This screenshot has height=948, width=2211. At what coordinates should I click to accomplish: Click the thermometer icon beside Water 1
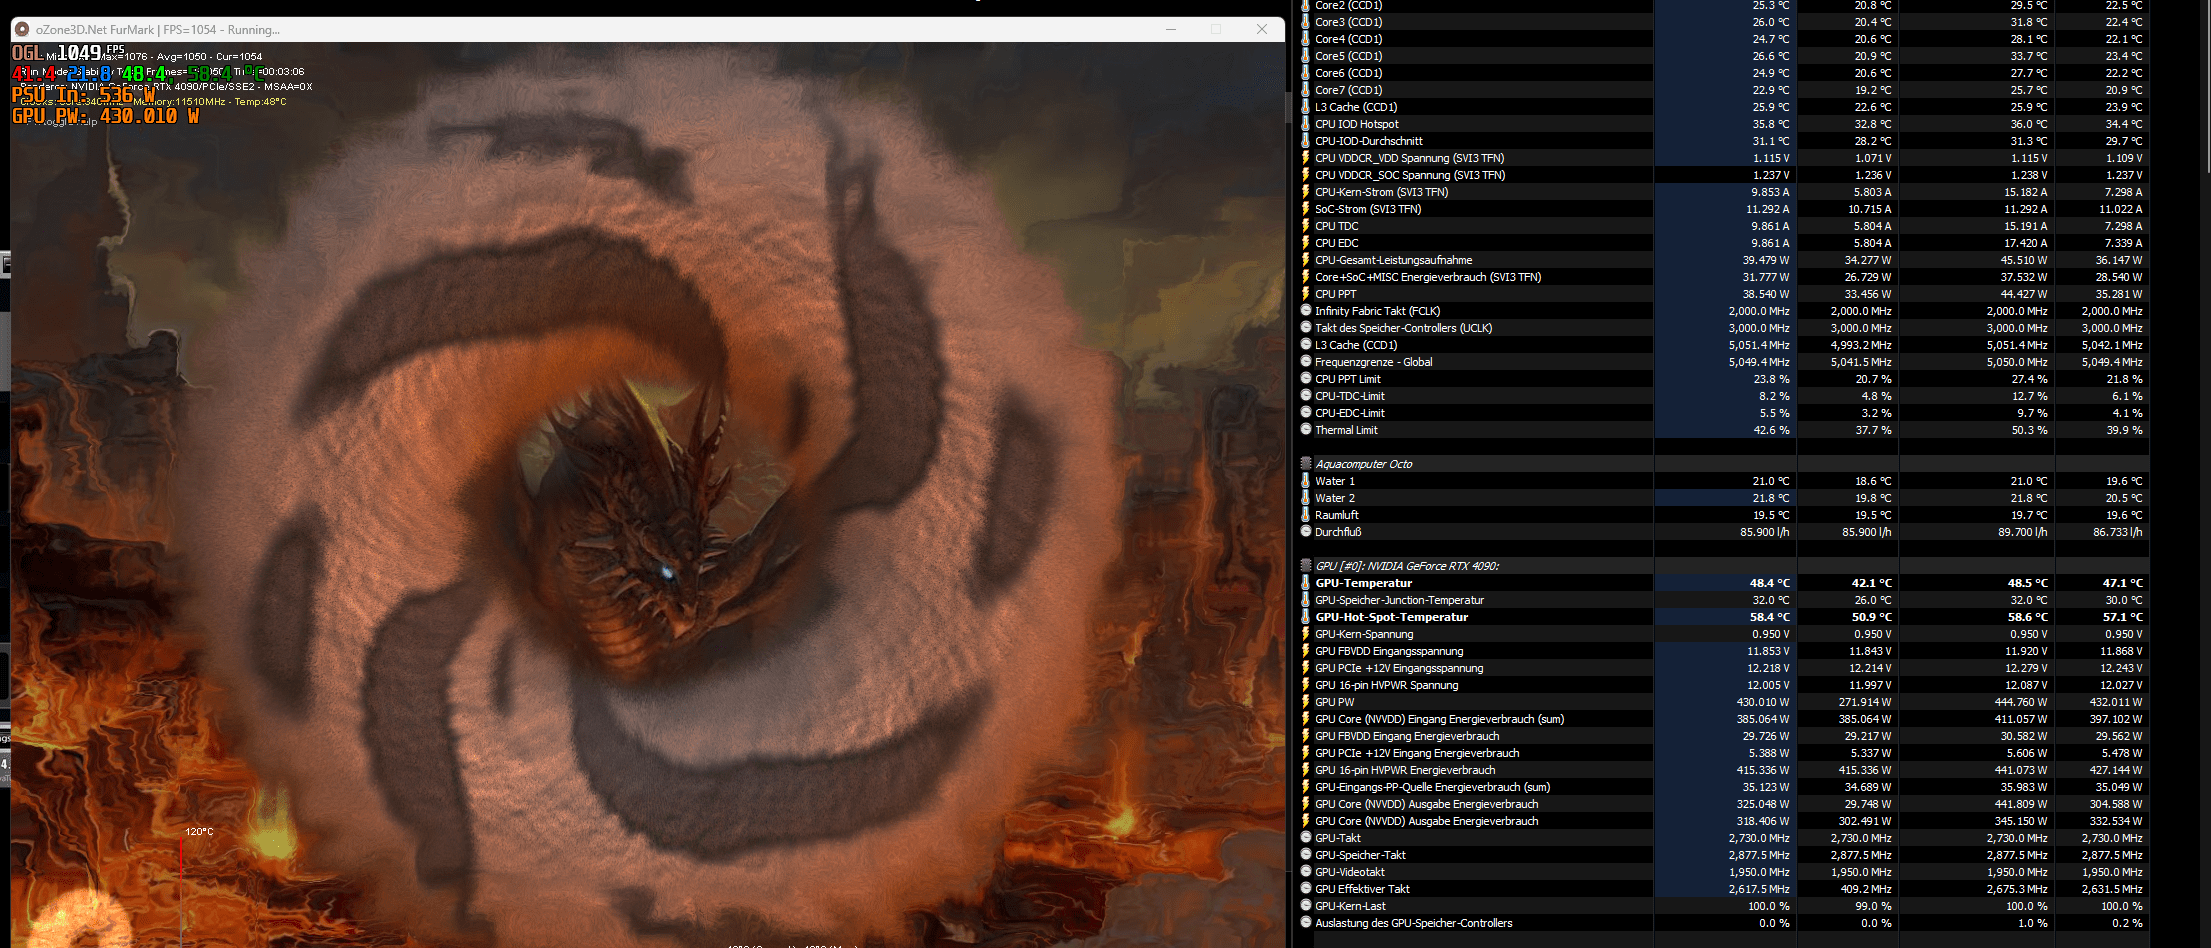click(x=1305, y=481)
